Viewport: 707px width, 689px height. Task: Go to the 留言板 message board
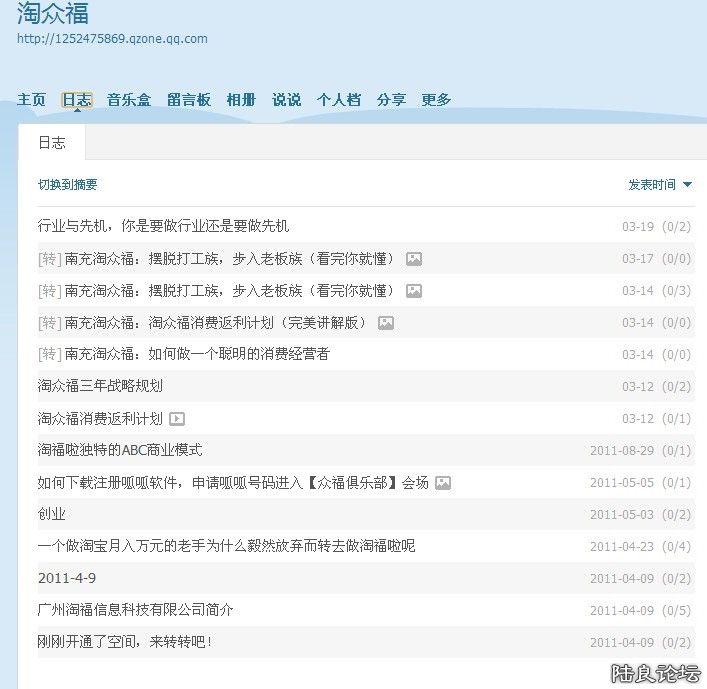[x=189, y=100]
